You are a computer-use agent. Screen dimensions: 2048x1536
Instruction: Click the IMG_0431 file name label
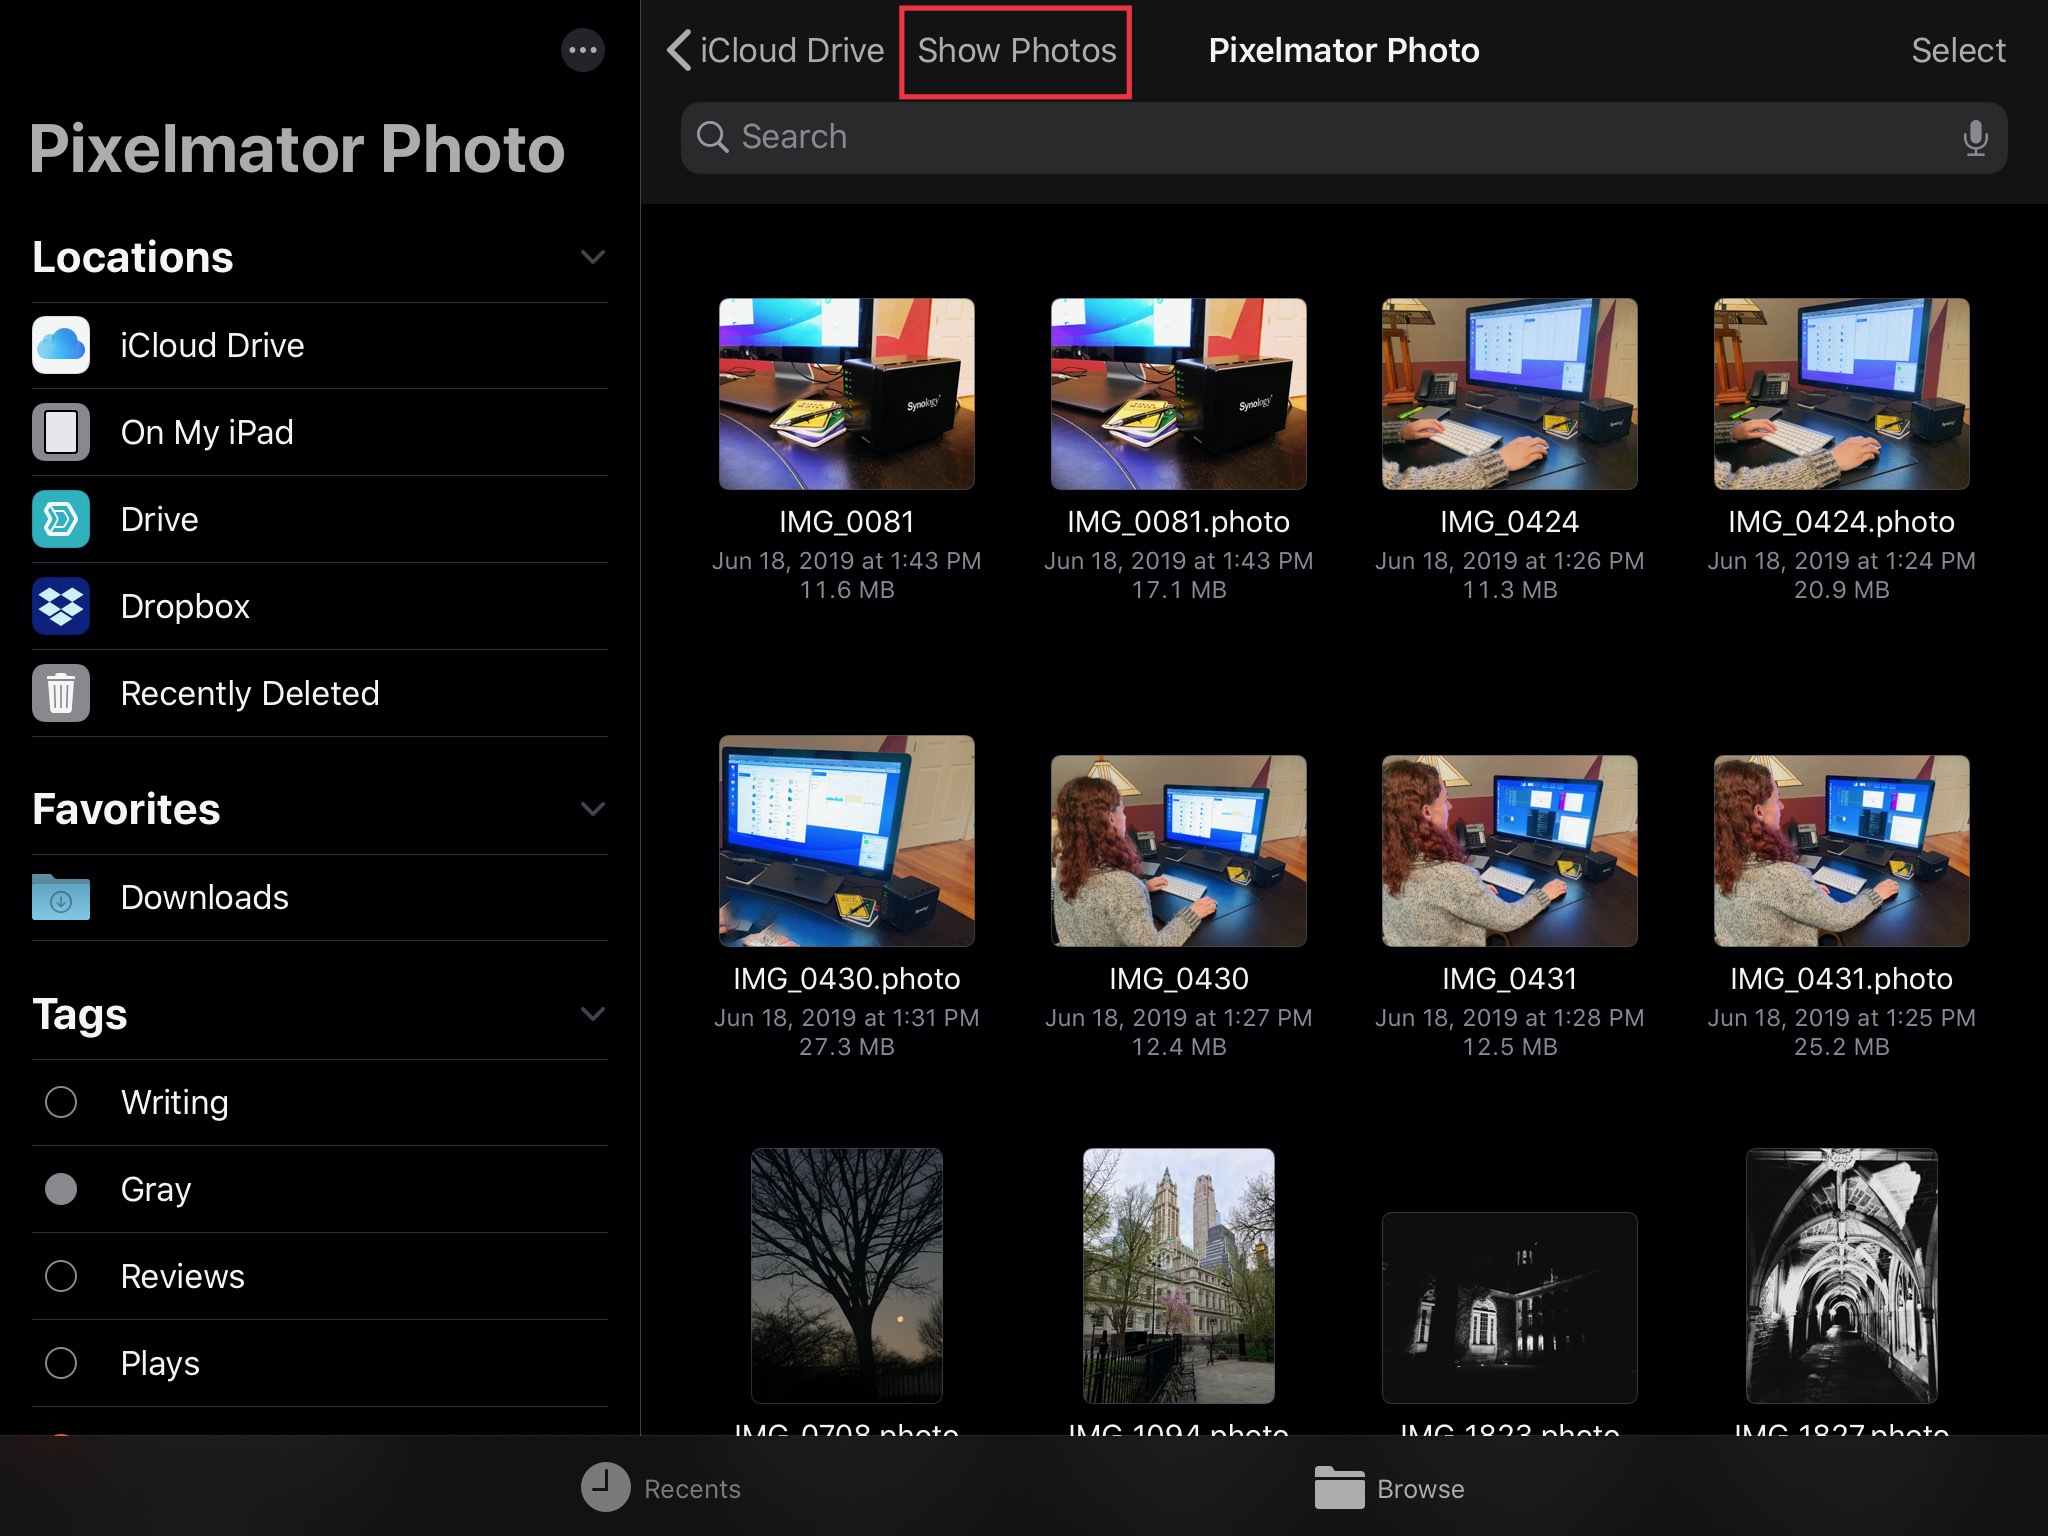pyautogui.click(x=1510, y=979)
